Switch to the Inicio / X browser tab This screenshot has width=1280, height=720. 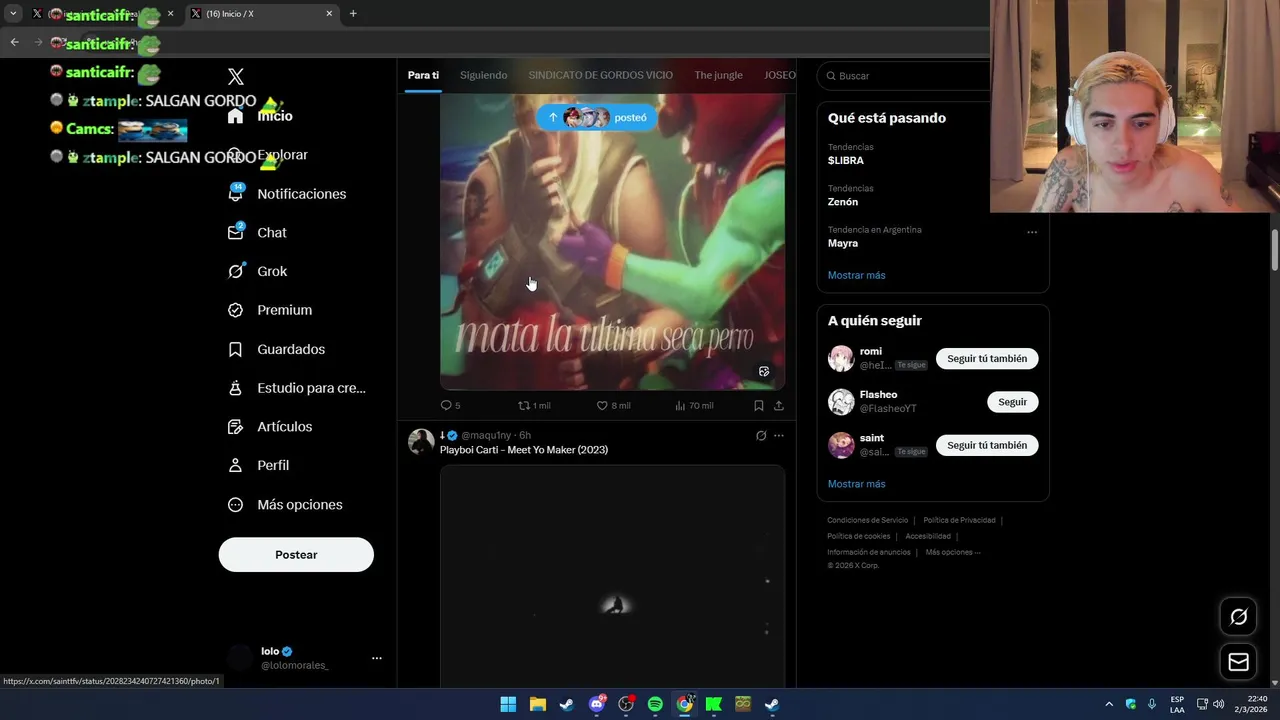[x=261, y=14]
